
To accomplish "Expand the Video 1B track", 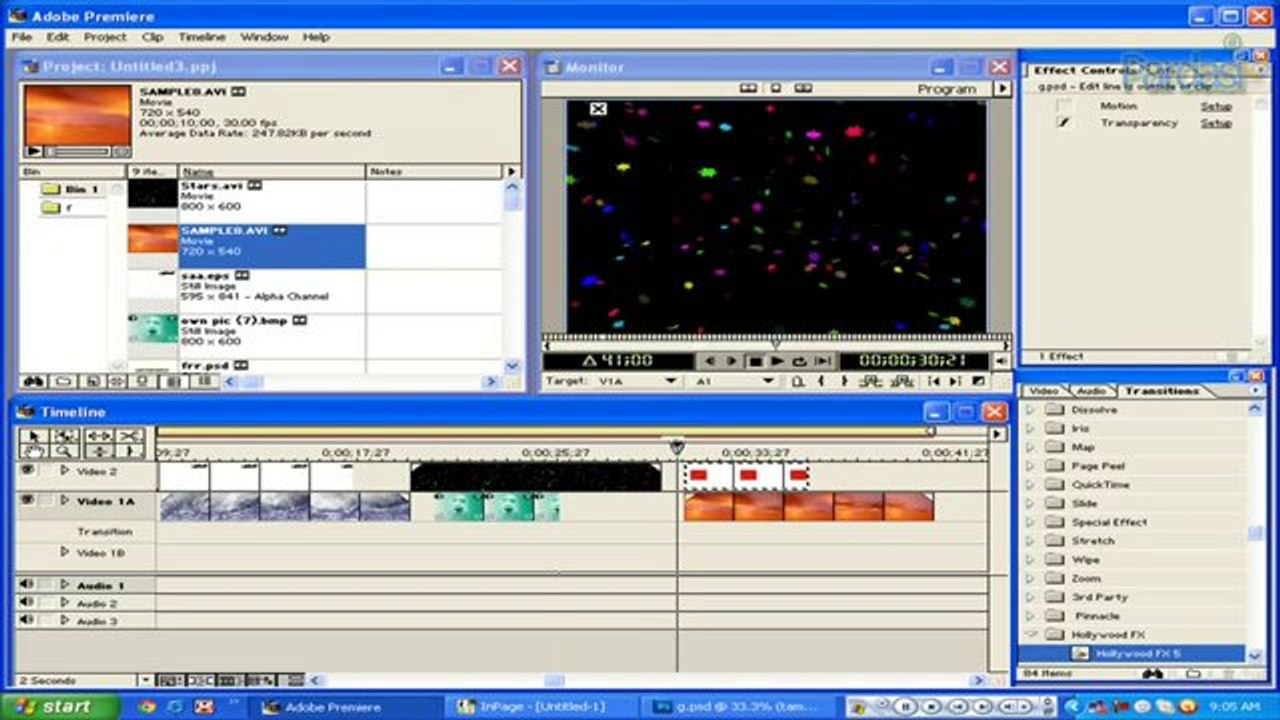I will coord(64,552).
